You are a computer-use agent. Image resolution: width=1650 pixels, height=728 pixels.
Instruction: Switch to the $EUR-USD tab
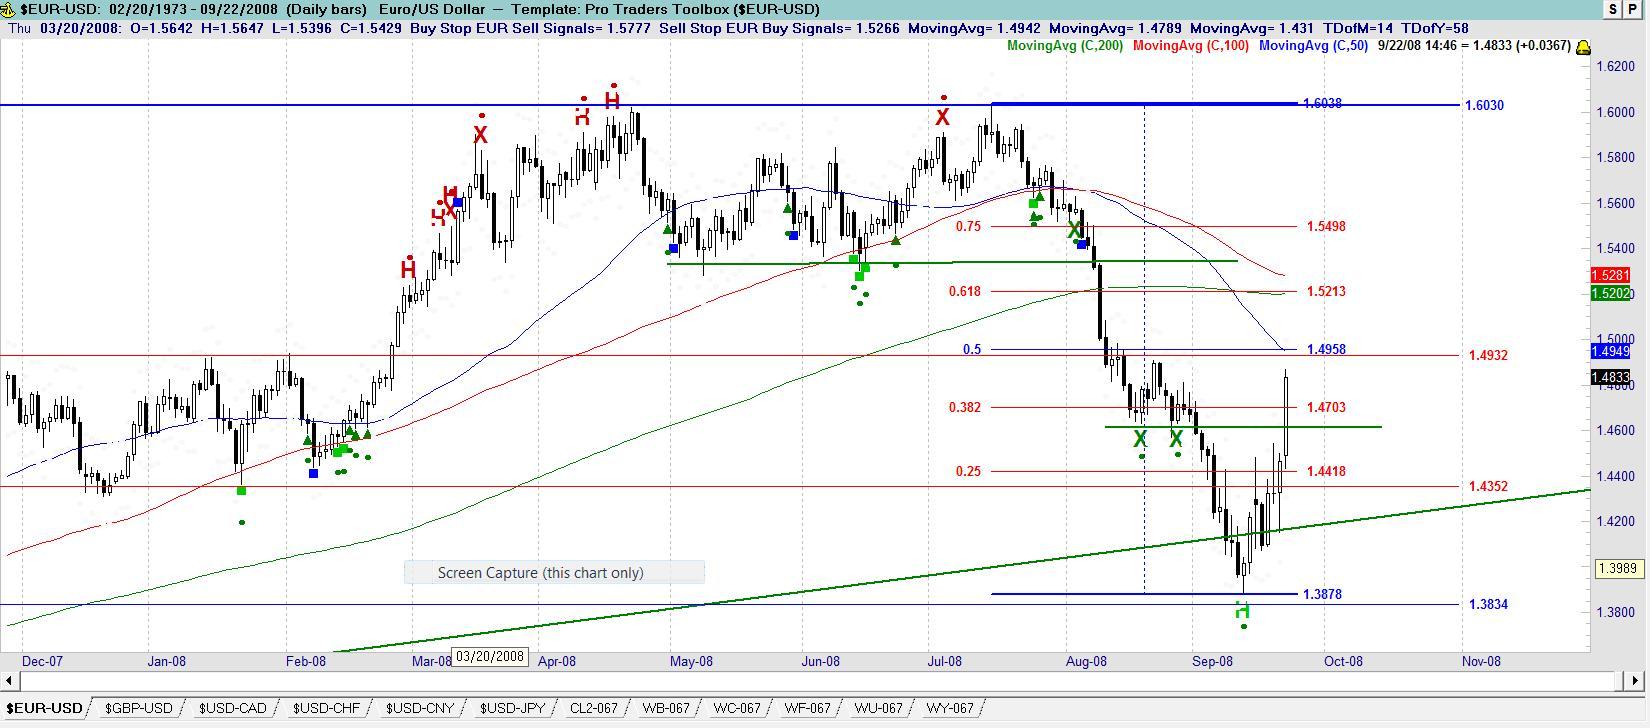tap(44, 708)
